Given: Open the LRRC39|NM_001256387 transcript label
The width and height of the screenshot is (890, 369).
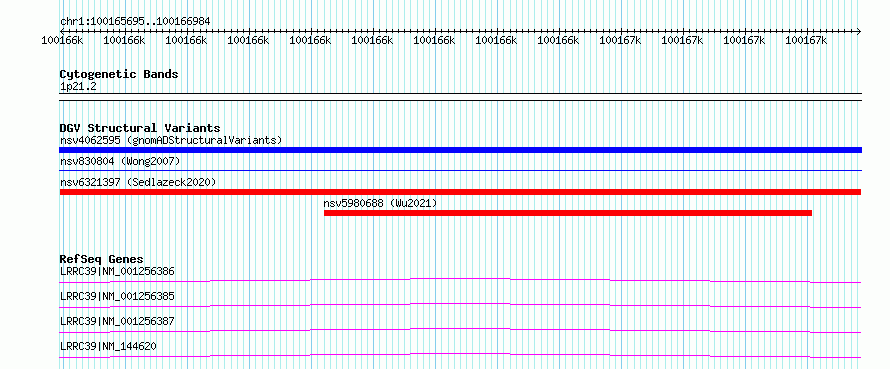Looking at the screenshot, I should [117, 321].
